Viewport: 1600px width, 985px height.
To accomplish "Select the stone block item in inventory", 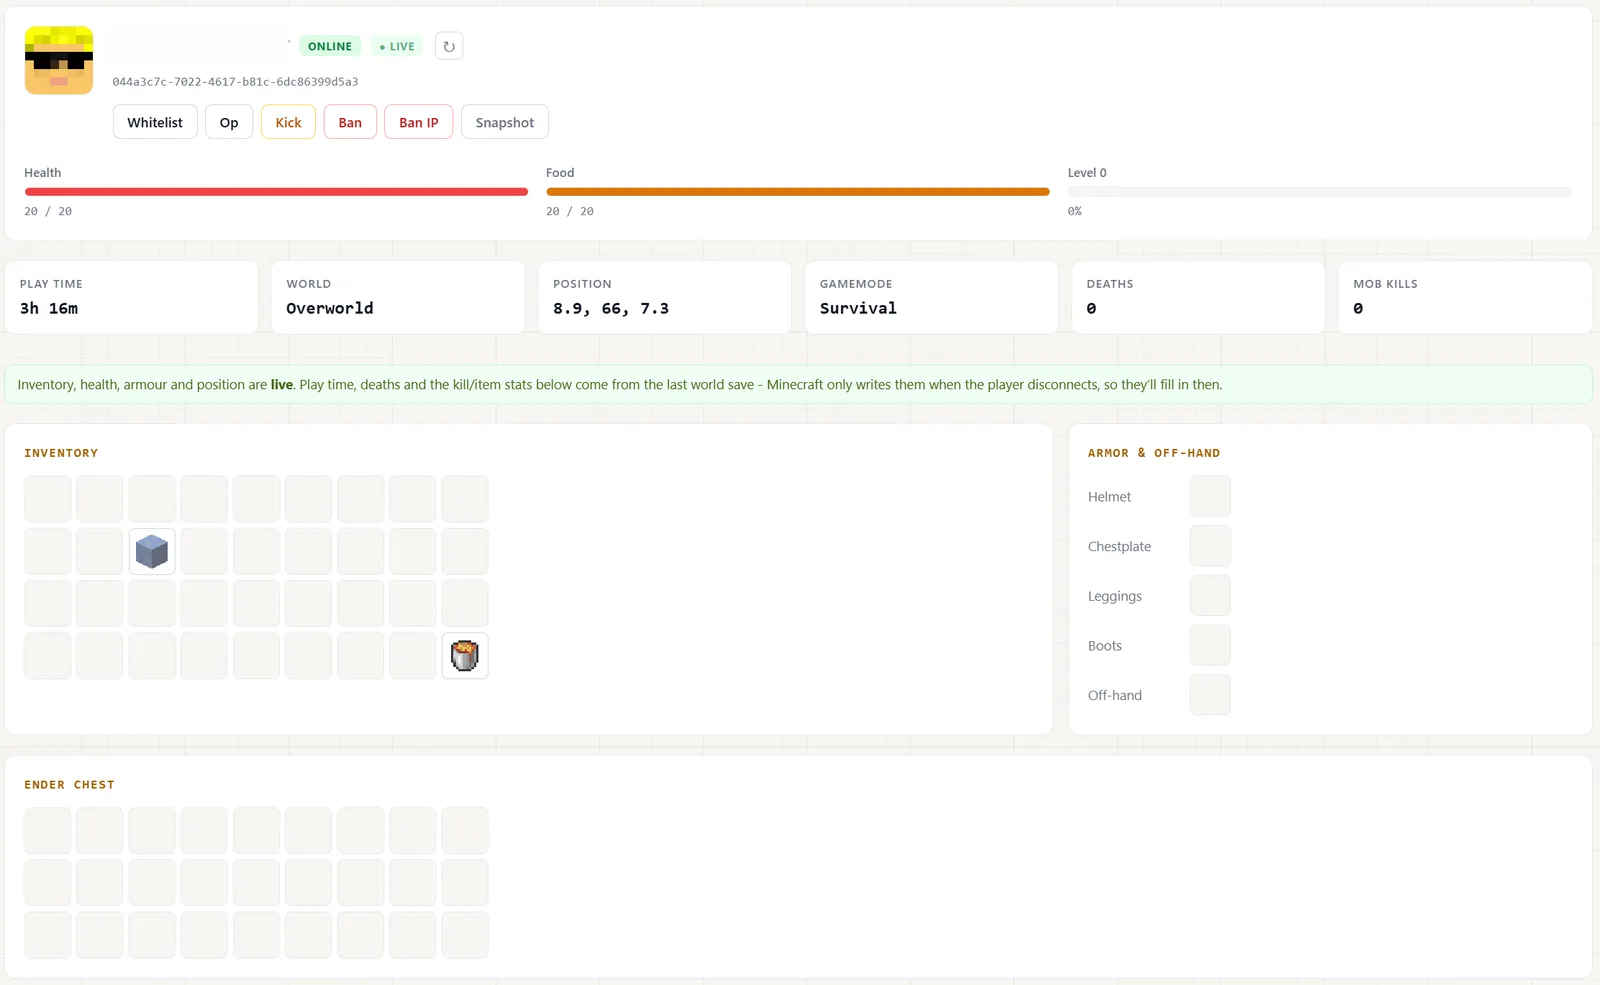I will coord(152,551).
